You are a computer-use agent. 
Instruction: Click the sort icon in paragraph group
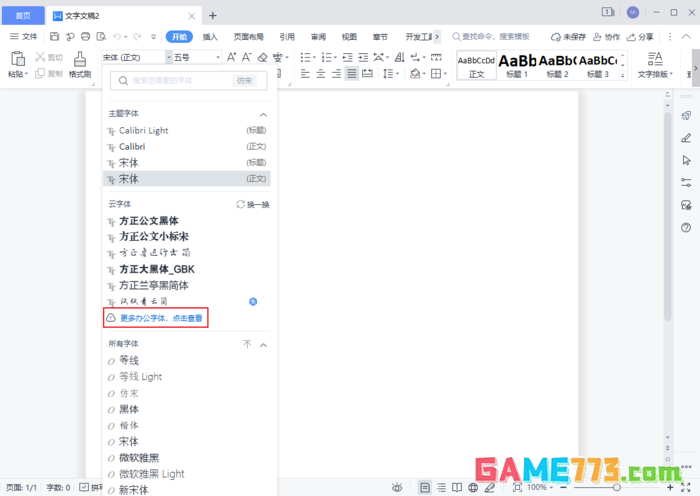coord(400,57)
